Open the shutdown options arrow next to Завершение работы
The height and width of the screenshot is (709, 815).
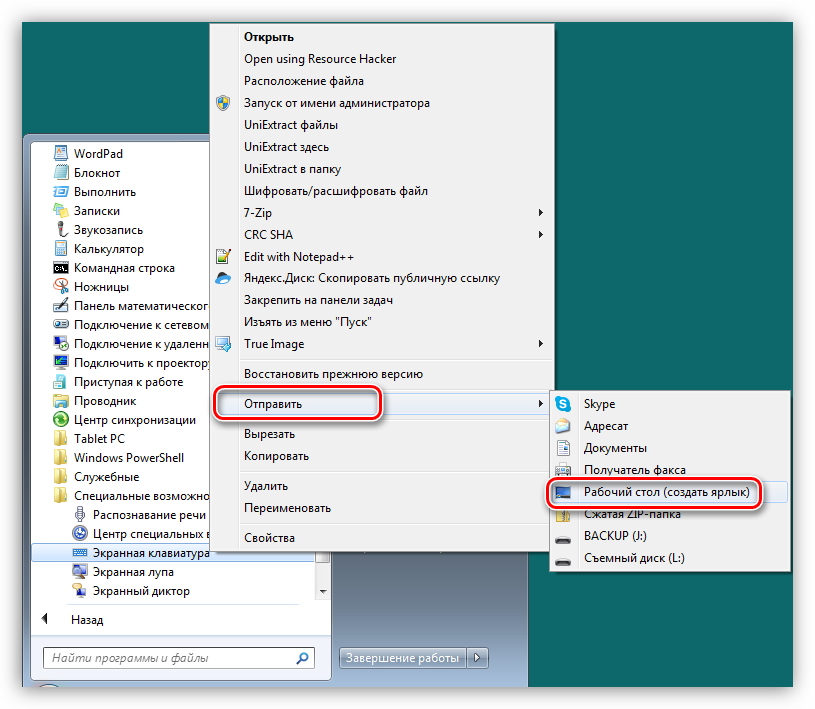[477, 658]
